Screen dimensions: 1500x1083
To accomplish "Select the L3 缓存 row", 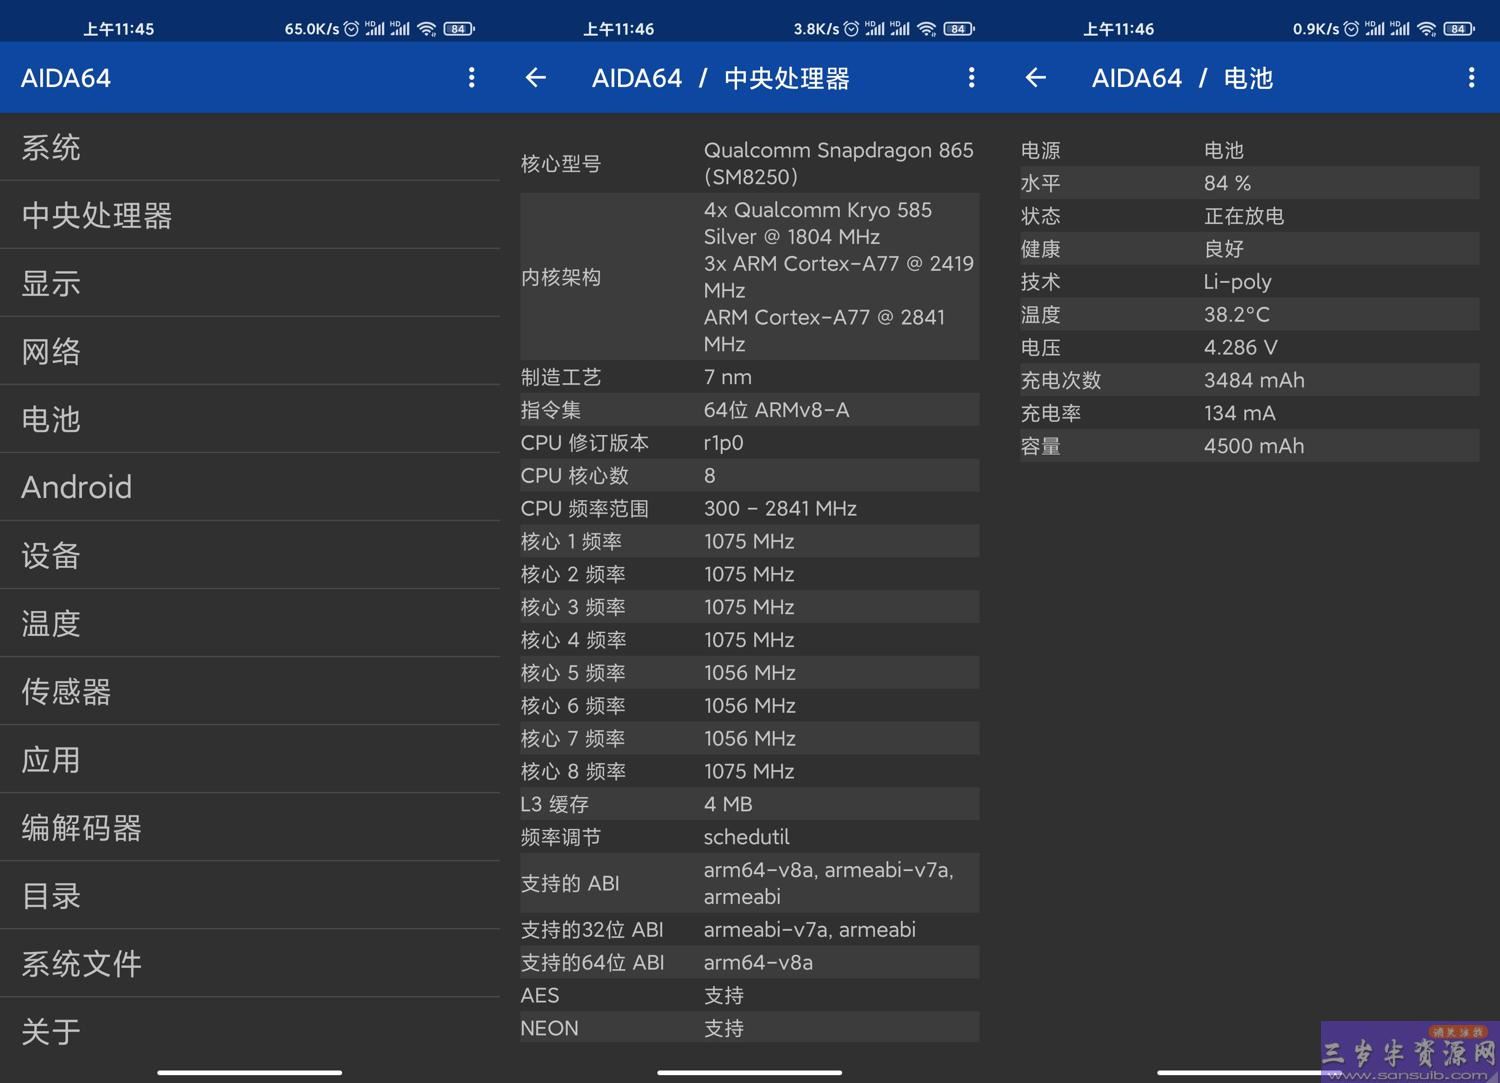I will [750, 804].
